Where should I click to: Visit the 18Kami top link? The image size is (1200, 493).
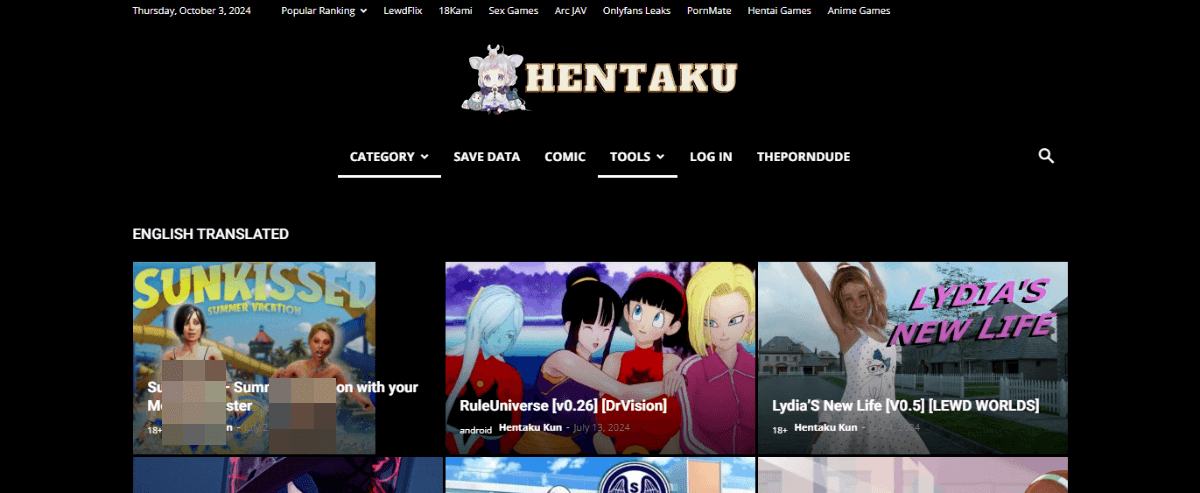(455, 11)
